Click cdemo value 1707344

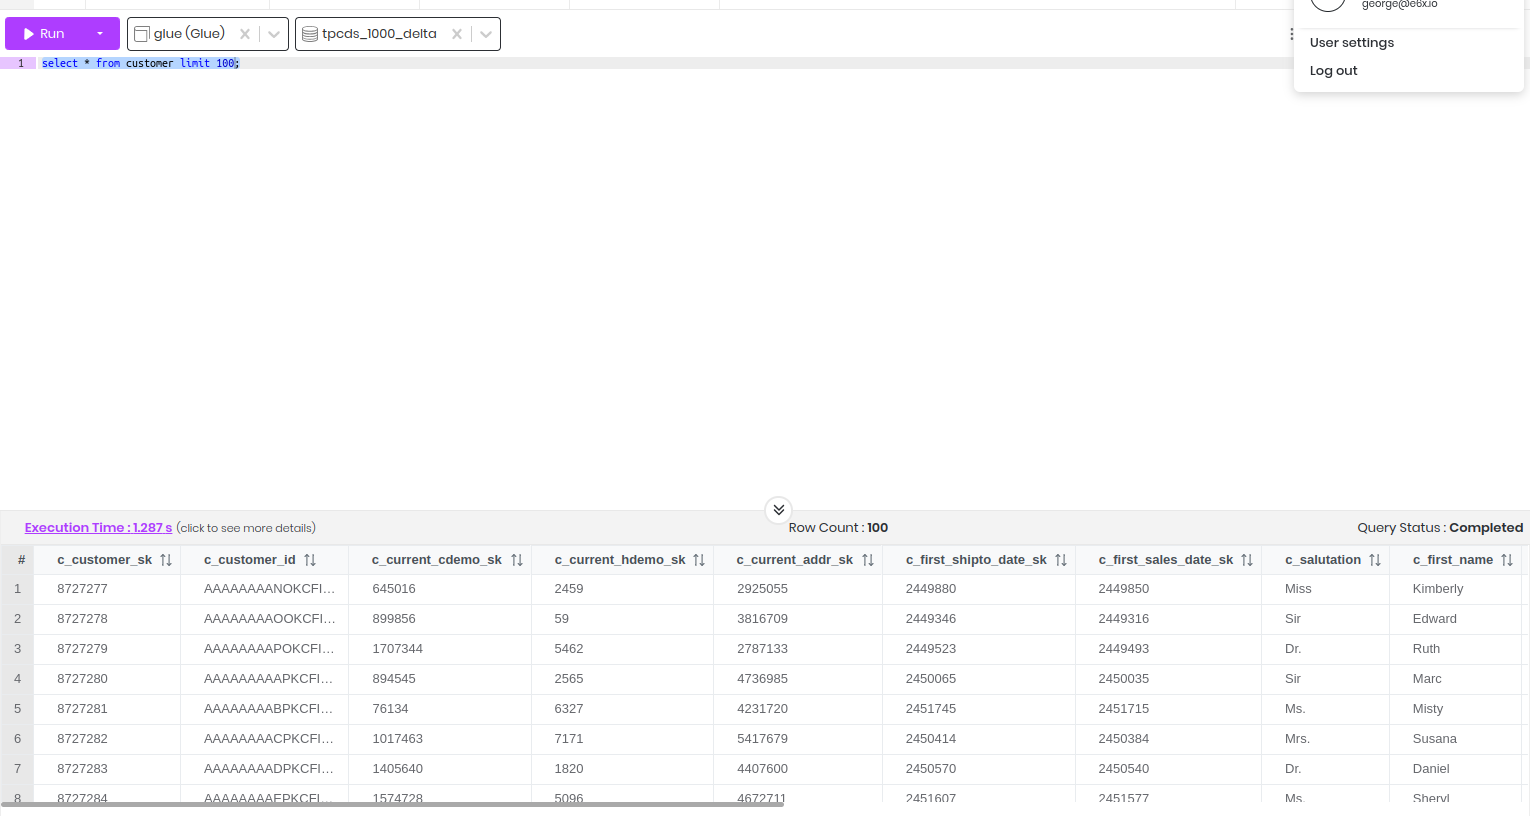397,649
